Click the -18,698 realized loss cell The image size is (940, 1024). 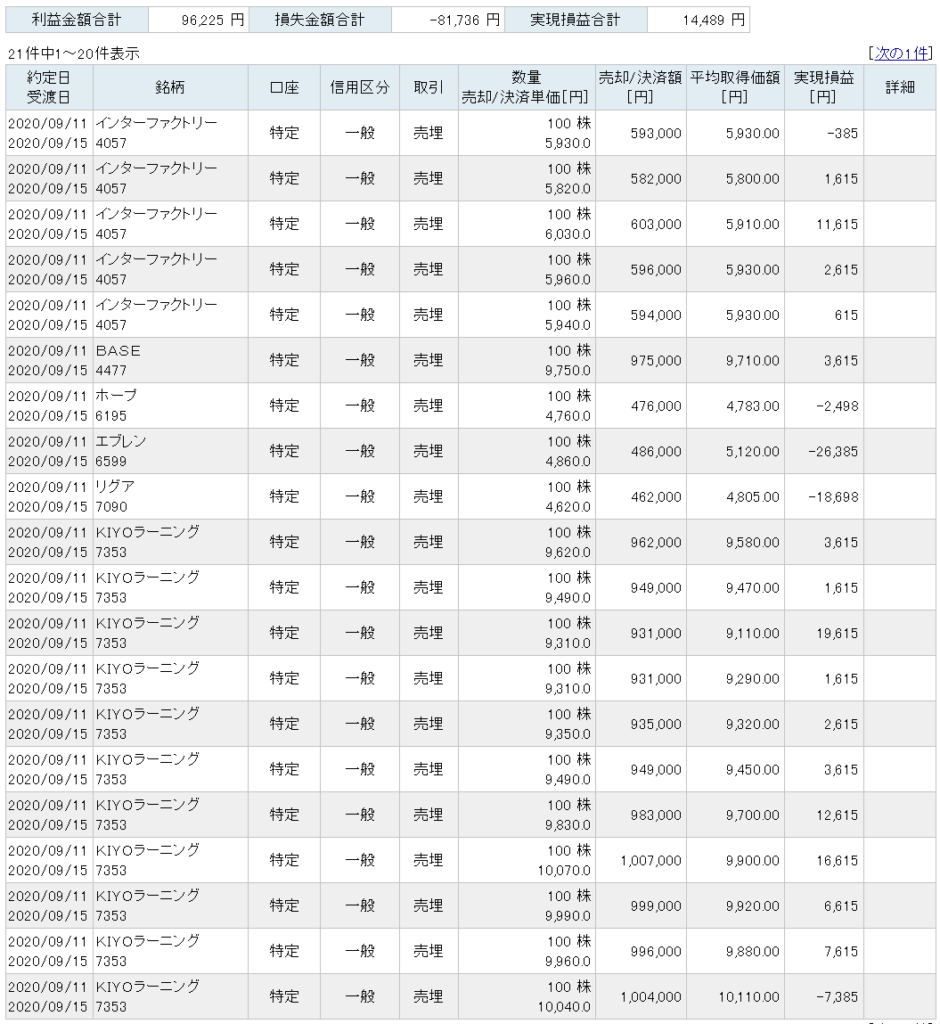(x=824, y=497)
